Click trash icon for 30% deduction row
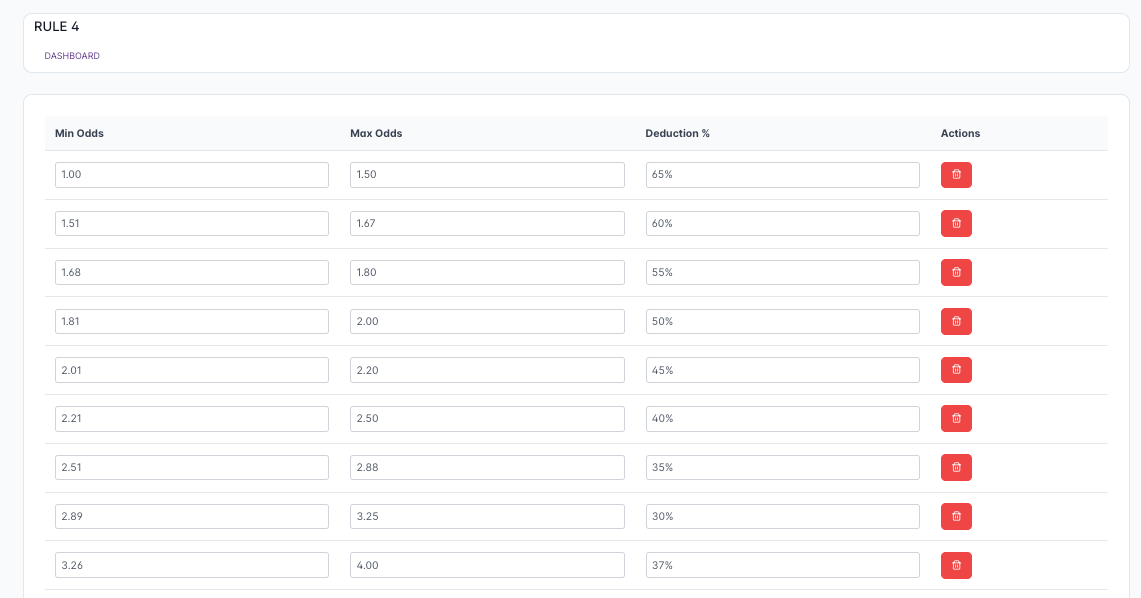This screenshot has width=1141, height=598. pyautogui.click(x=955, y=517)
